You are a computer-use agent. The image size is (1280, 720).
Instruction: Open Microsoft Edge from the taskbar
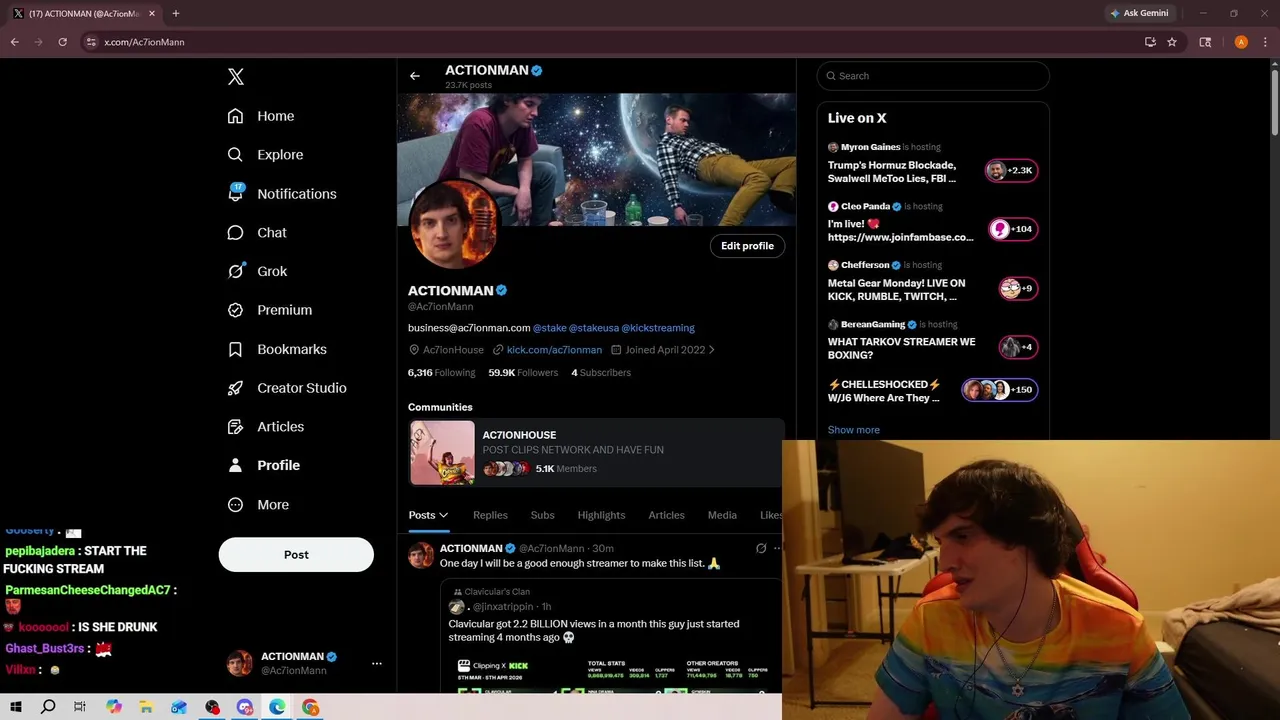[x=277, y=707]
